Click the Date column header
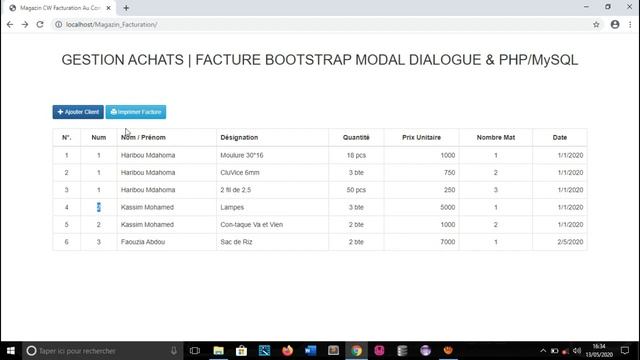This screenshot has width=640, height=360. coord(560,138)
